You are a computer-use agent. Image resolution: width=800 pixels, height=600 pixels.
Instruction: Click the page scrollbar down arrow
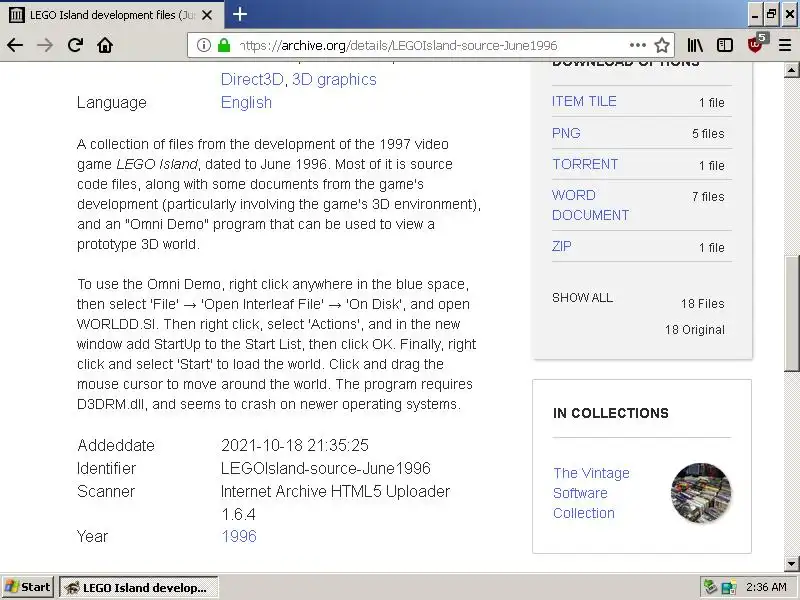coord(791,564)
